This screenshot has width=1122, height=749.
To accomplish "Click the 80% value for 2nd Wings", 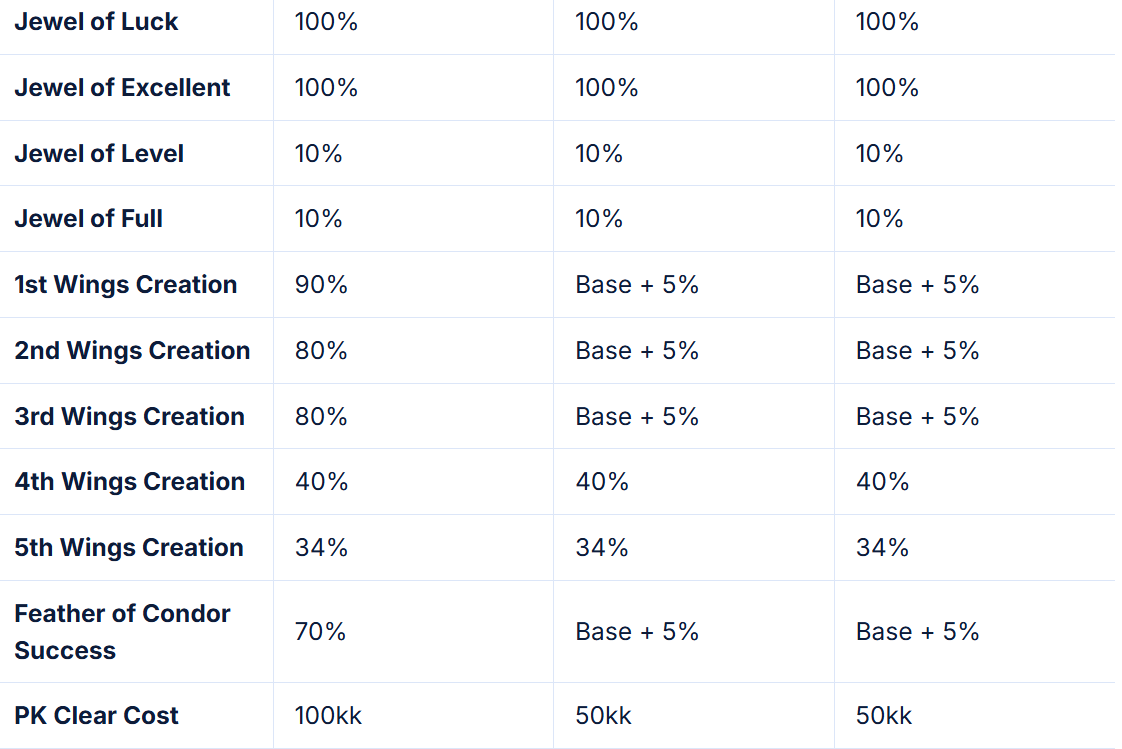I will (321, 351).
